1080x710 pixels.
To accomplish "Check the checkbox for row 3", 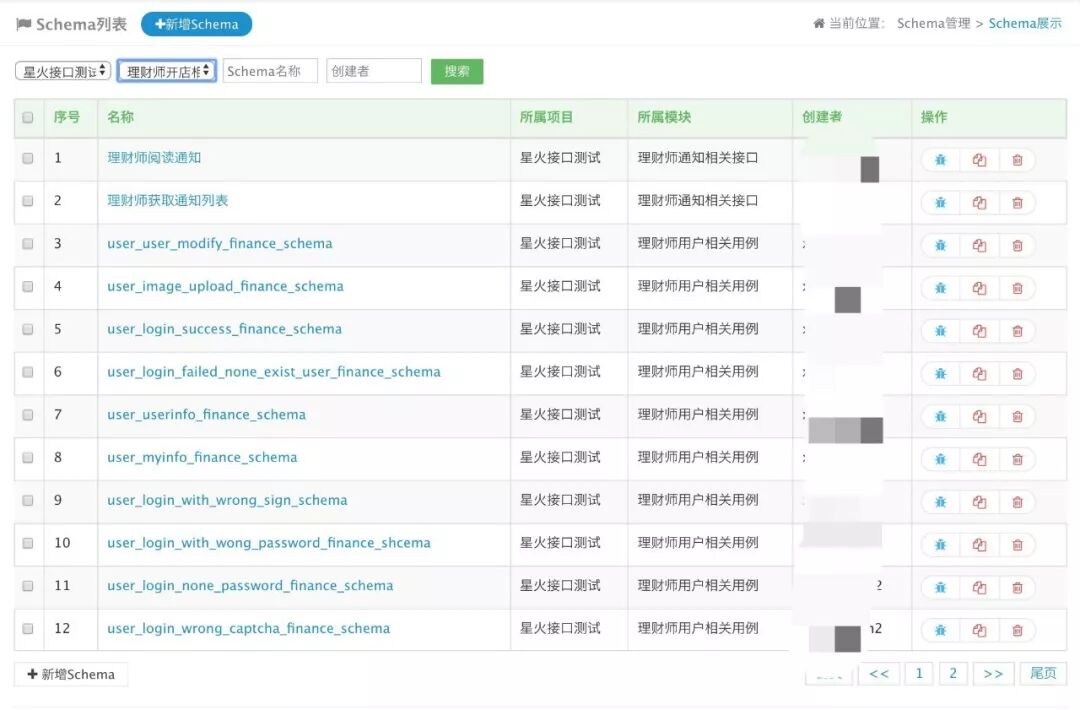I will (x=27, y=244).
